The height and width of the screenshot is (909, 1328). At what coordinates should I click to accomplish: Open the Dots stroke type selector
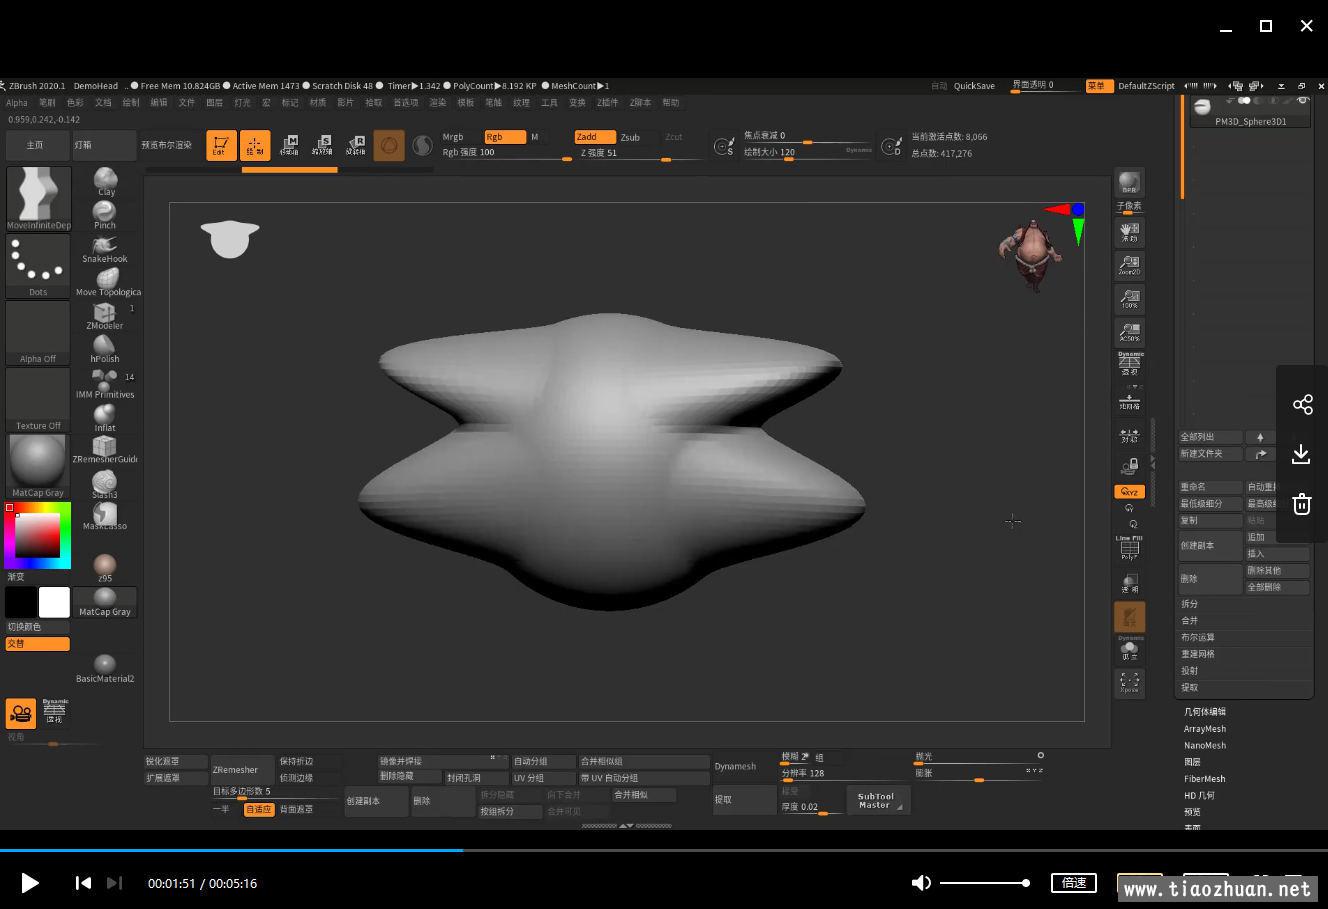click(x=38, y=266)
